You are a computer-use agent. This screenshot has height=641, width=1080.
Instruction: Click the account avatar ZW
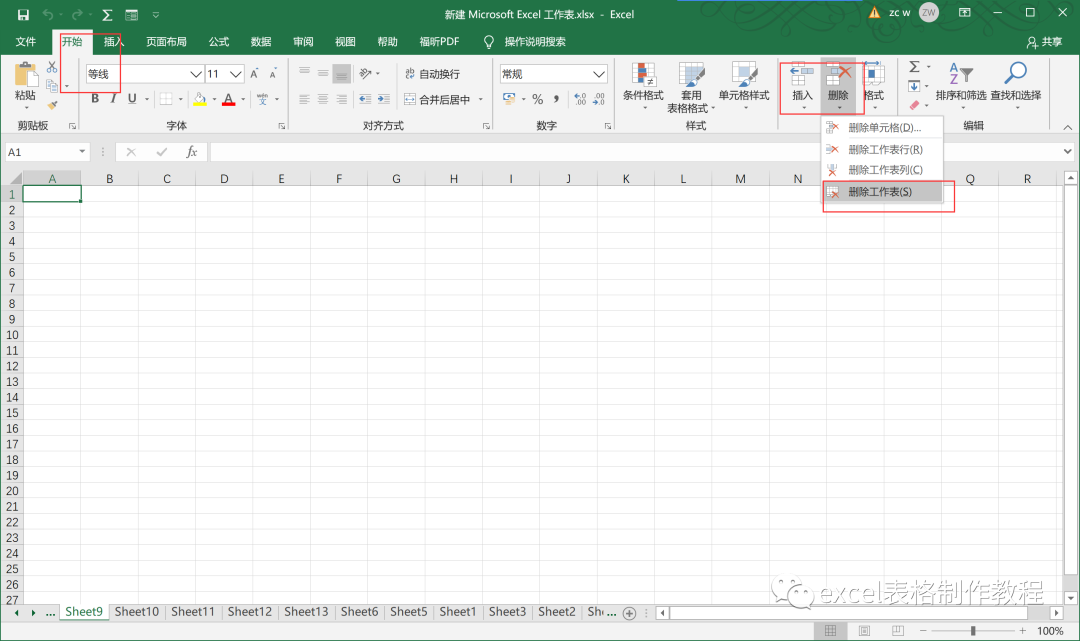[x=928, y=12]
